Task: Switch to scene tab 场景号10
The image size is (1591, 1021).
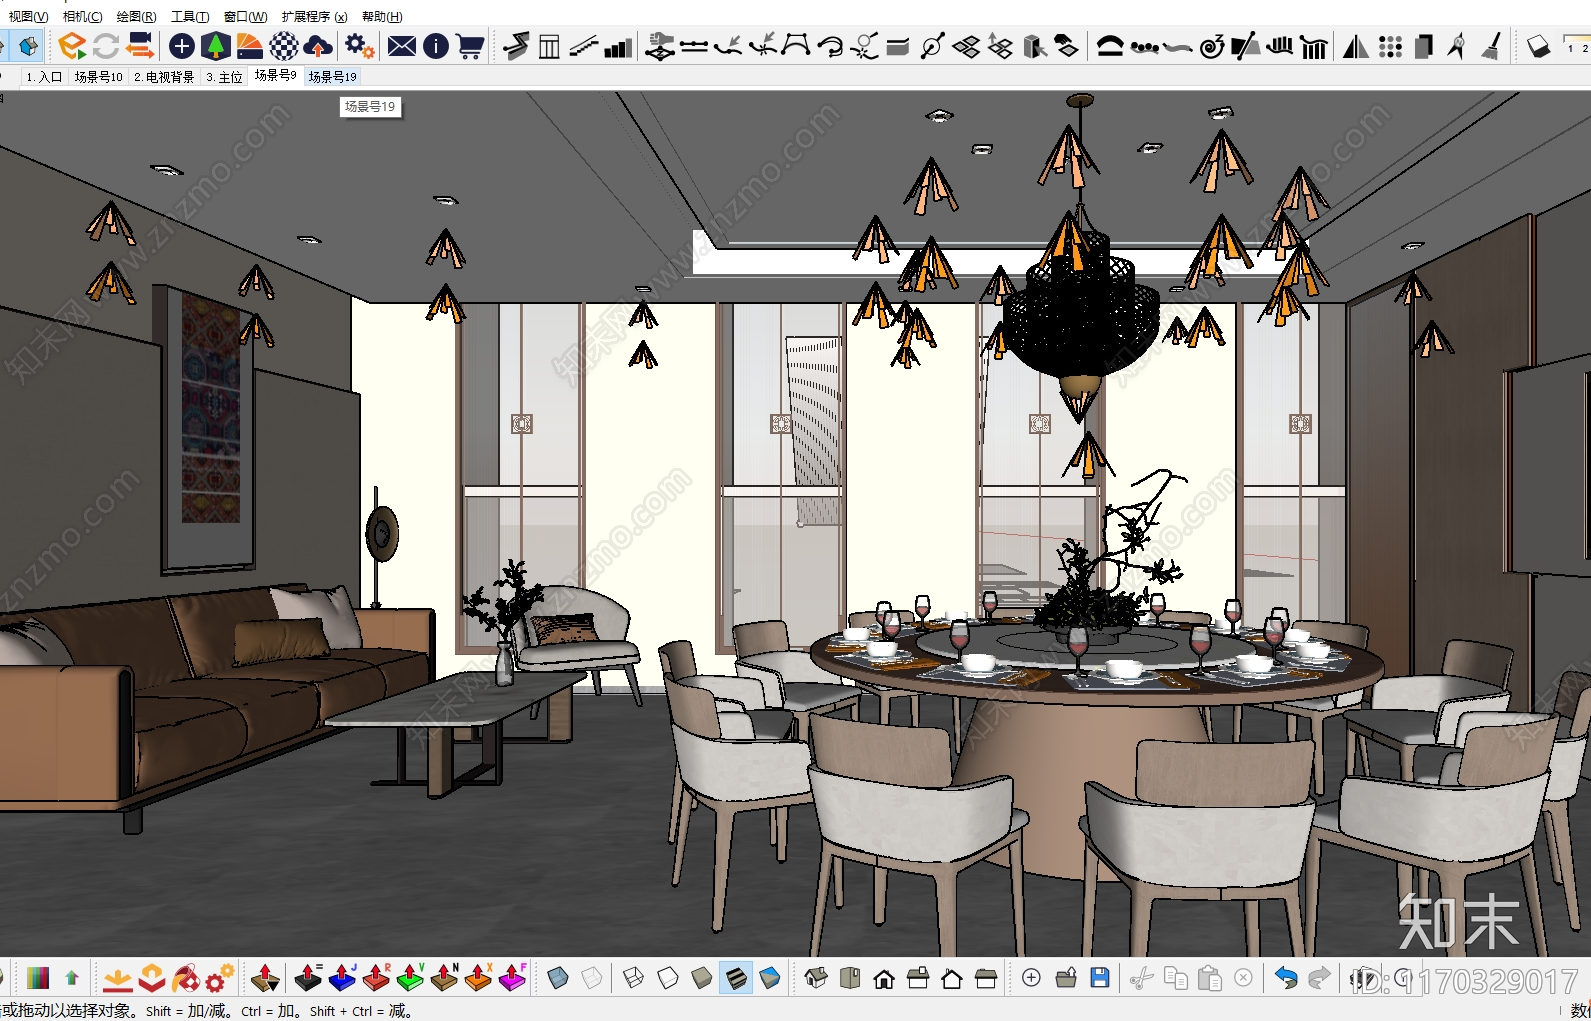Action: (98, 77)
